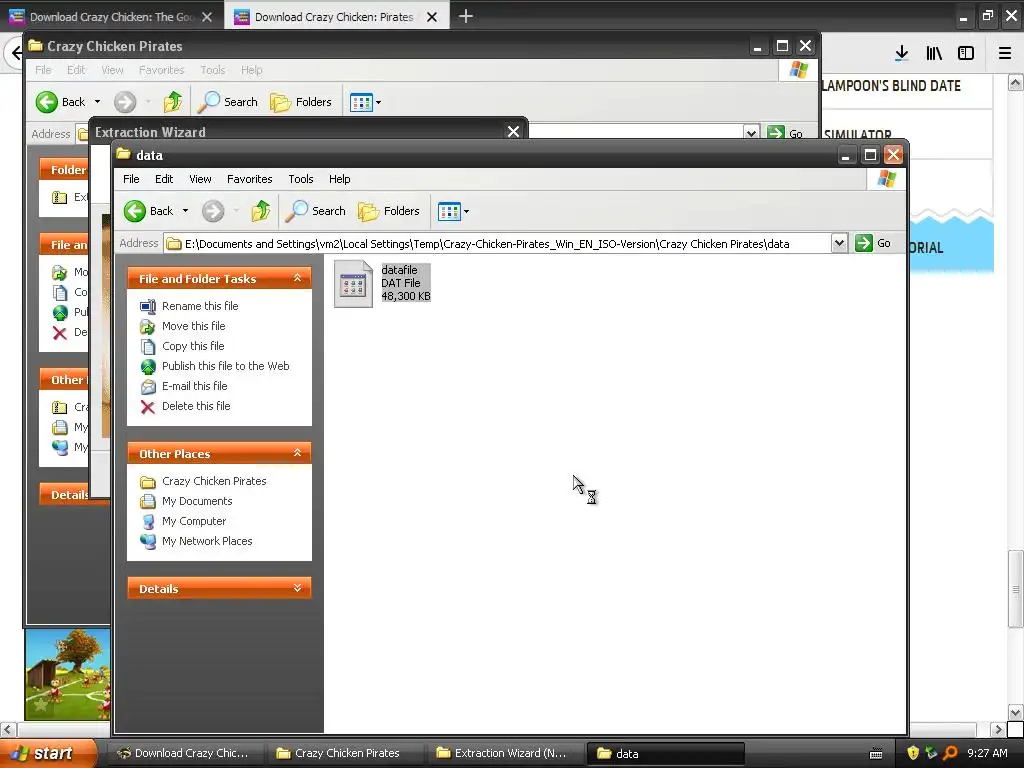The height and width of the screenshot is (768, 1024).
Task: Open Views dropdown arrow in data window
Action: 466,211
